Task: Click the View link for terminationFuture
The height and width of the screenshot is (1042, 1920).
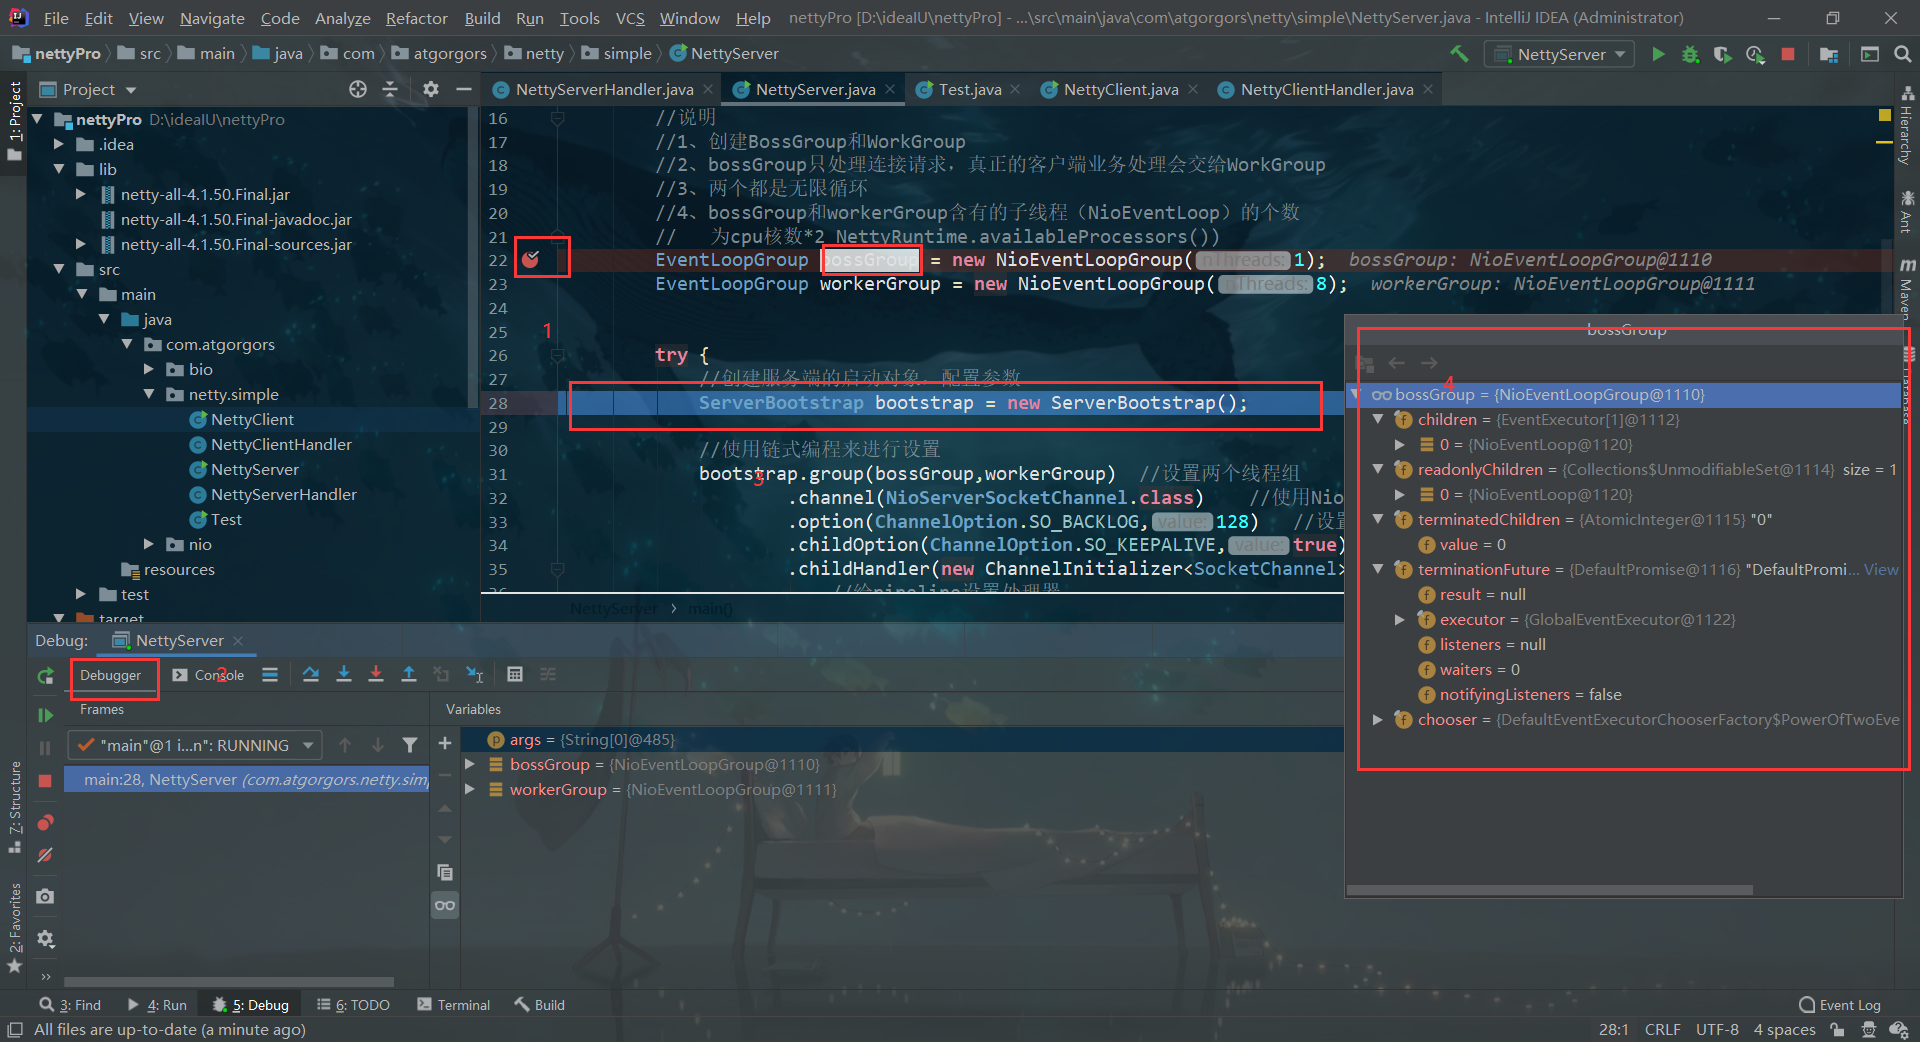Action: click(x=1880, y=569)
